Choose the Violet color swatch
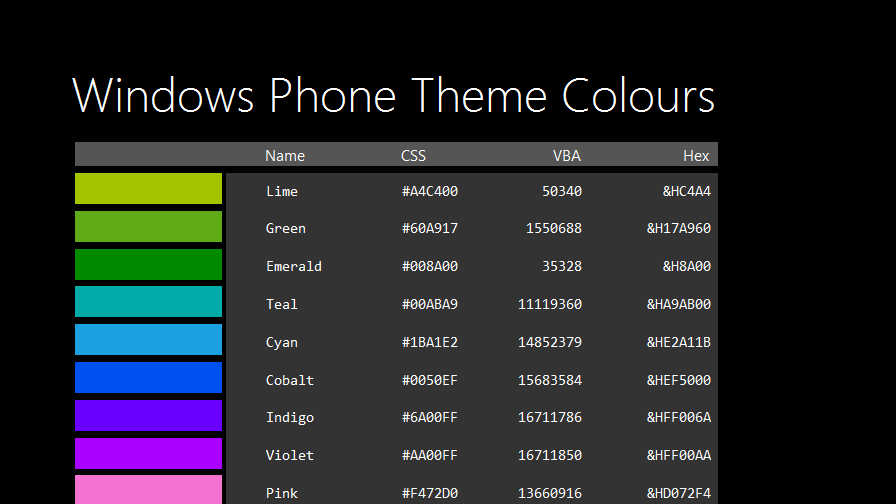The image size is (896, 504). 149,453
